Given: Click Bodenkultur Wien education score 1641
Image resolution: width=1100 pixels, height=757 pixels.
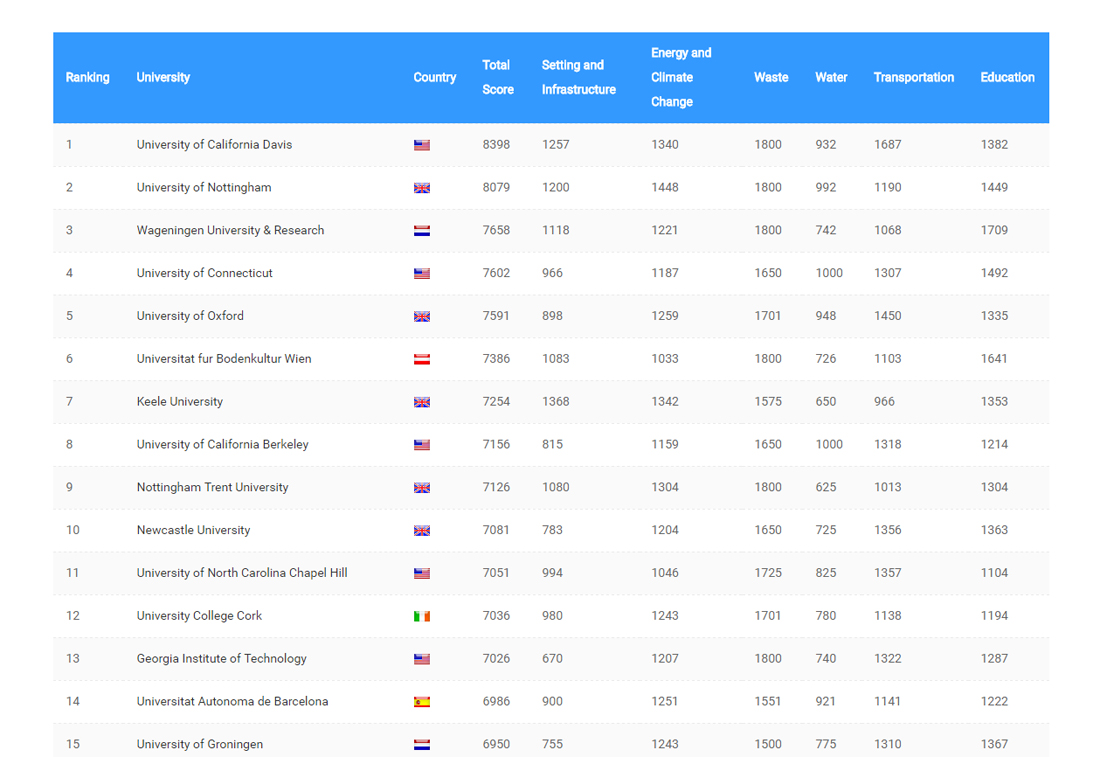Looking at the screenshot, I should [993, 359].
